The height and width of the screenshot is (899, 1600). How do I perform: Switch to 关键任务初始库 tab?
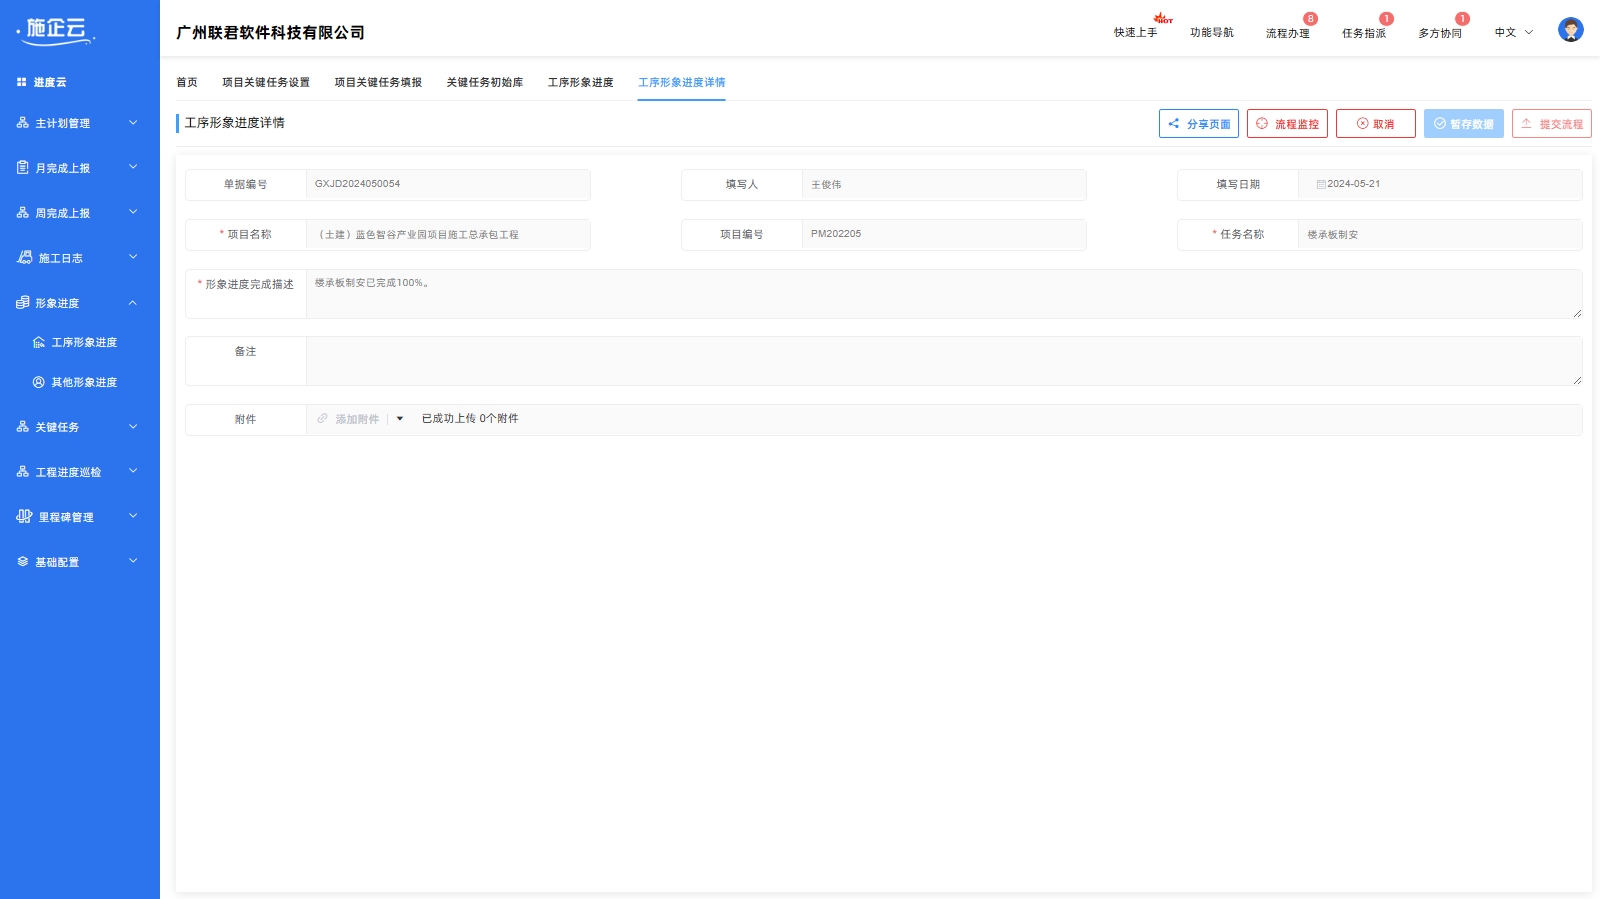pyautogui.click(x=485, y=82)
